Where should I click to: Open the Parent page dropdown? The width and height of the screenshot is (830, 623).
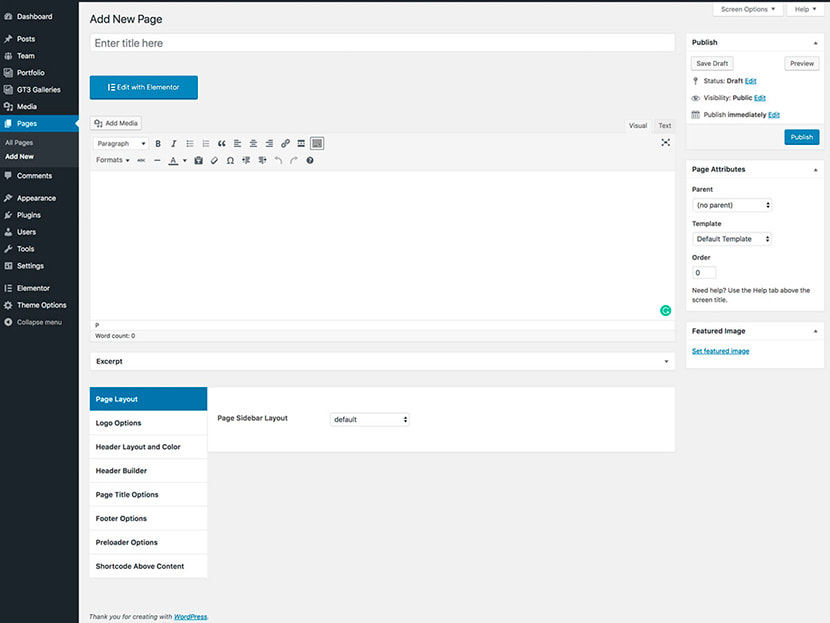click(732, 205)
